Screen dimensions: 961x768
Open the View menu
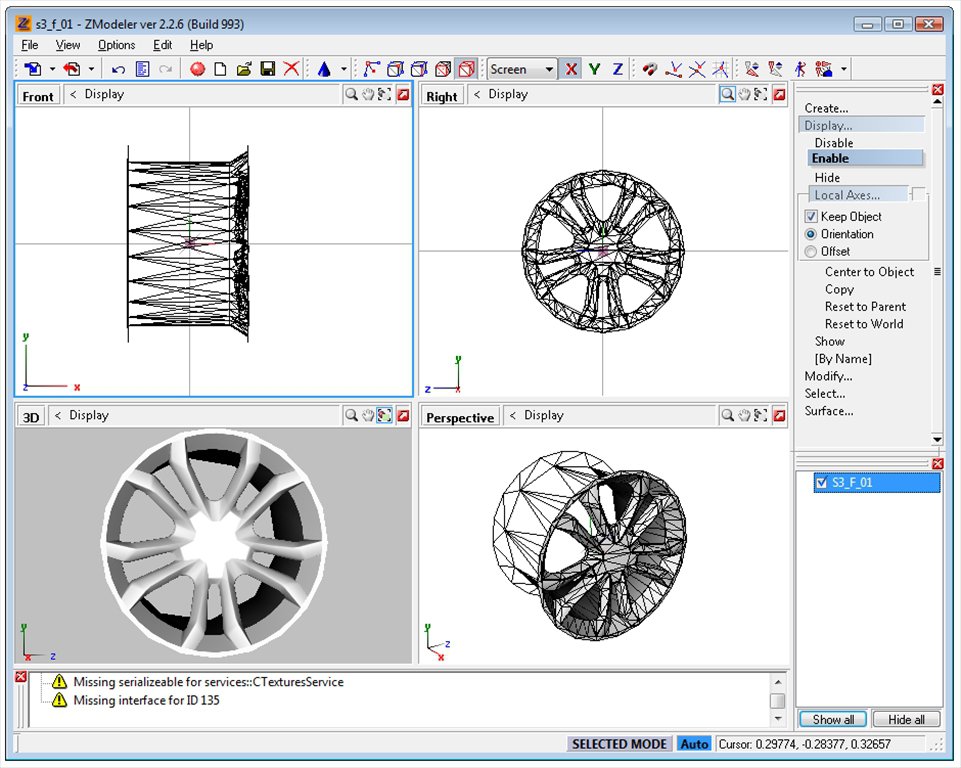coord(67,45)
